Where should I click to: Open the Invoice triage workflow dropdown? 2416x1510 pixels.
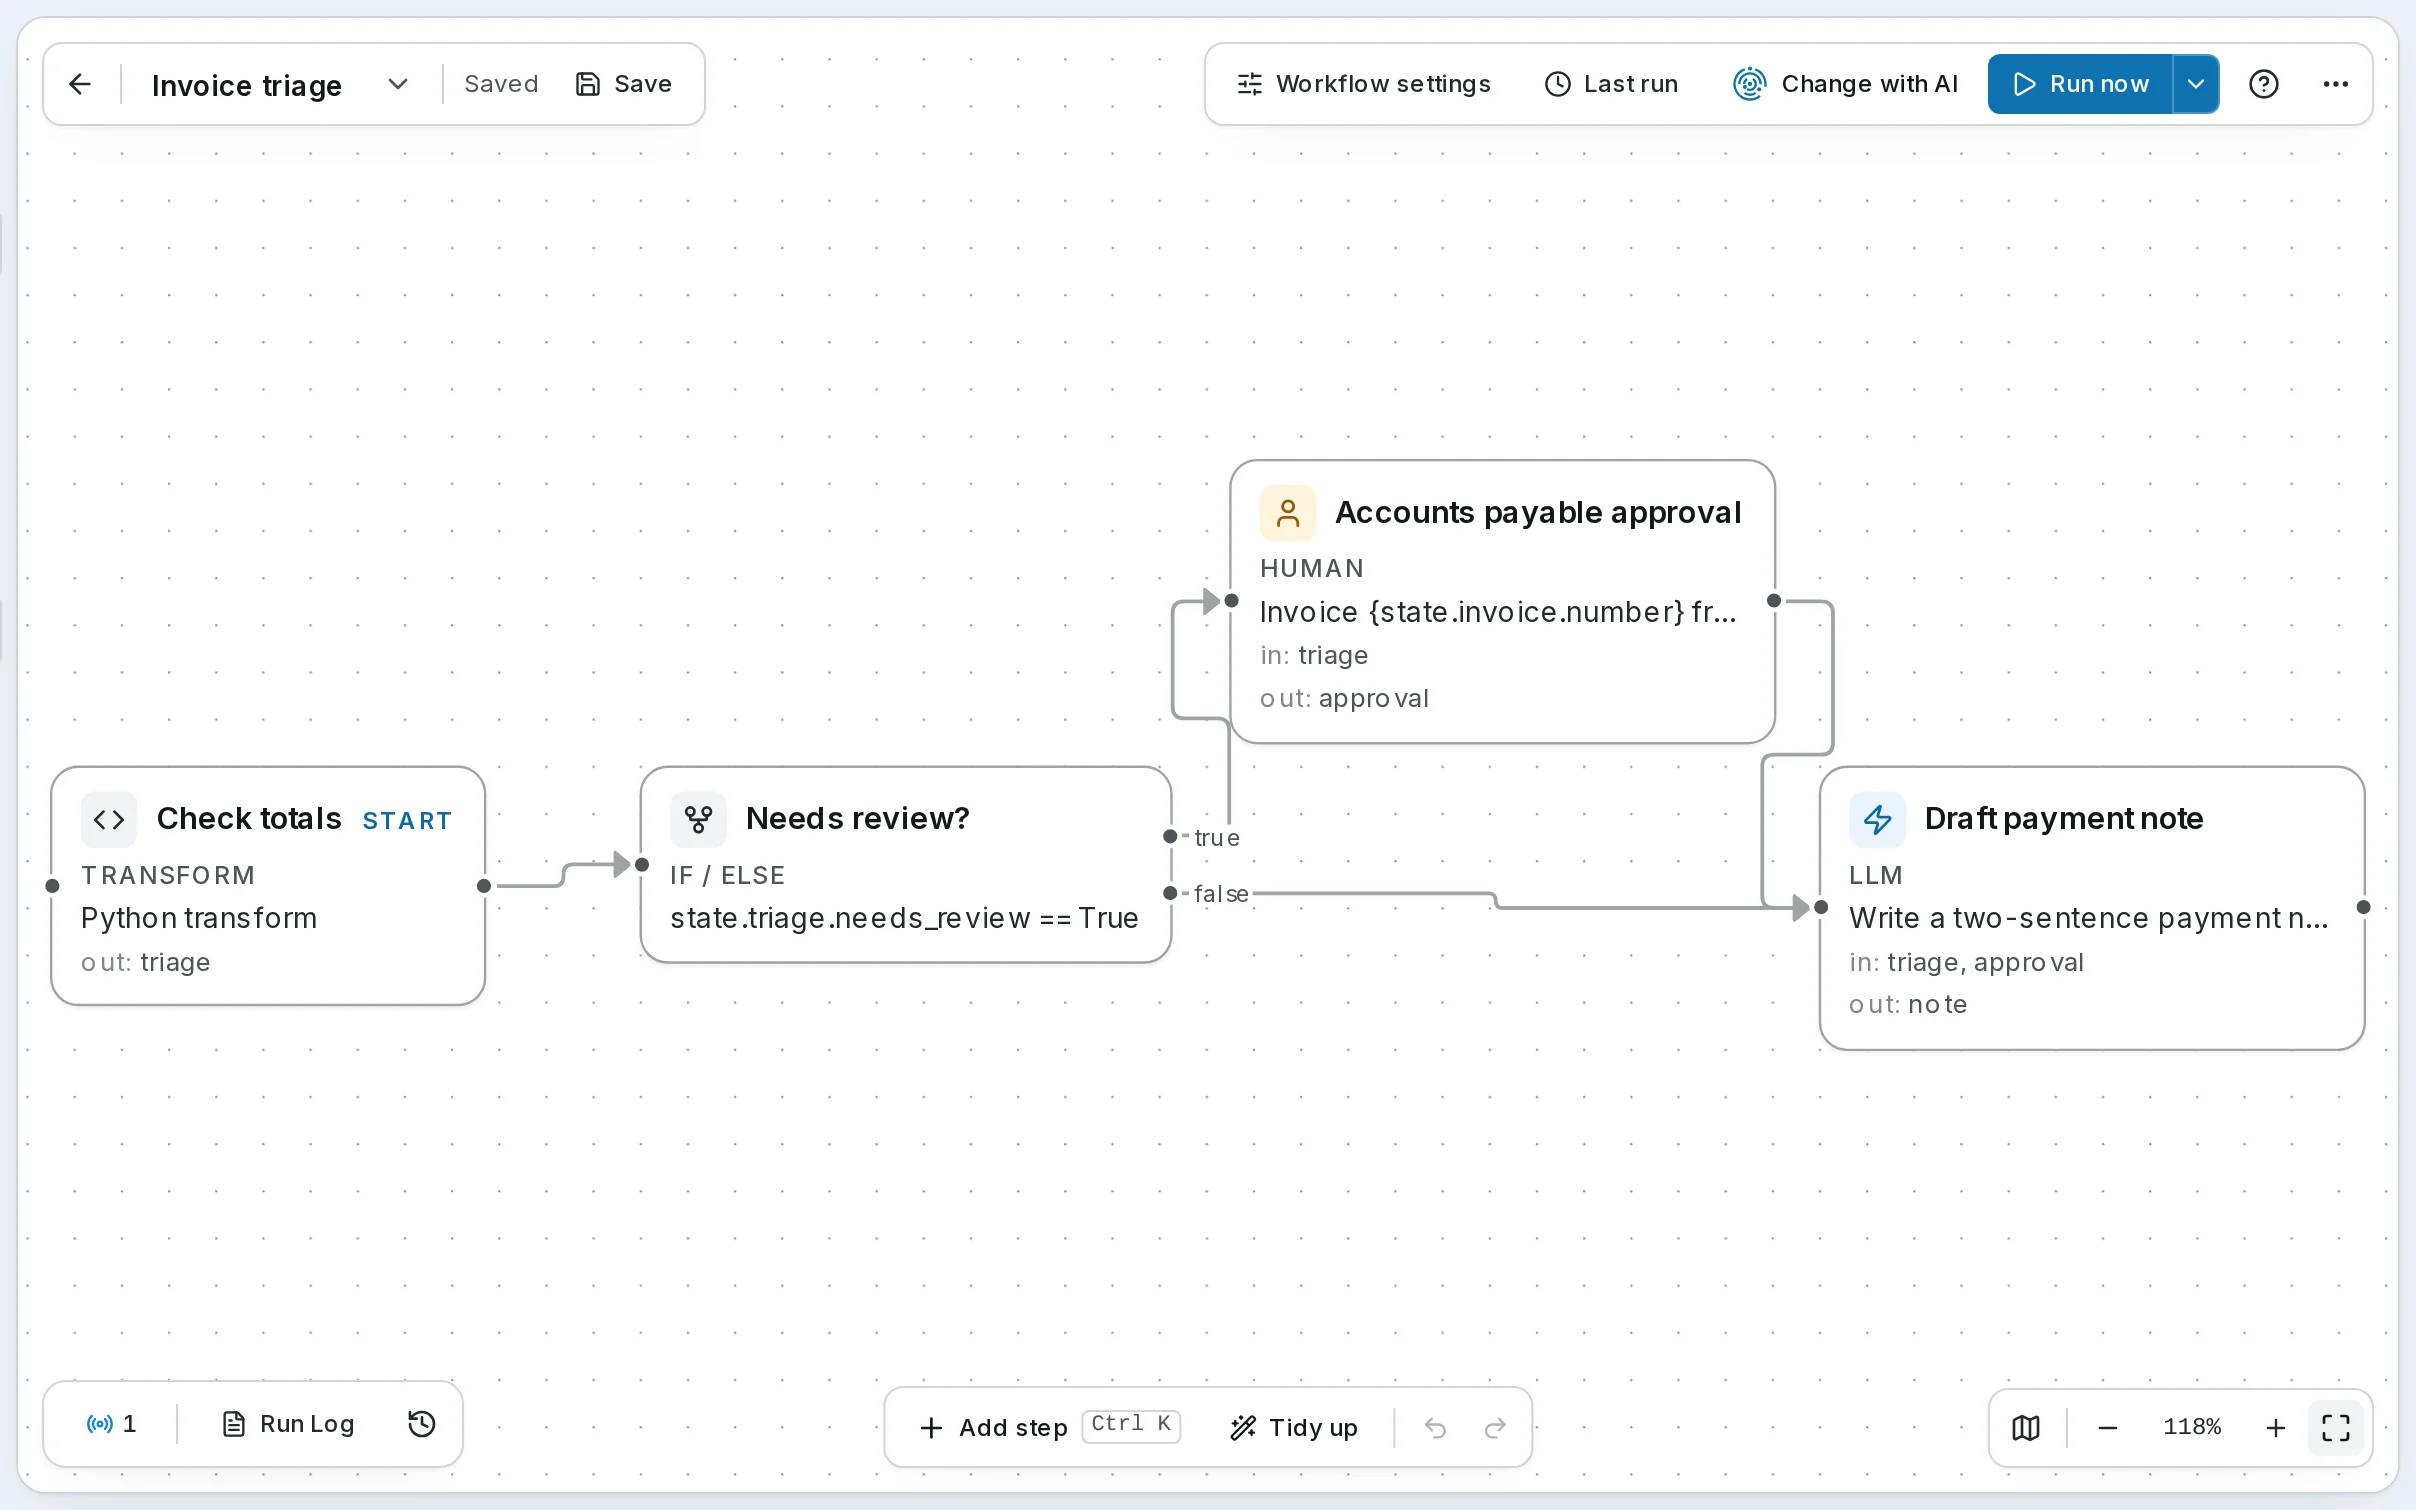[x=397, y=84]
